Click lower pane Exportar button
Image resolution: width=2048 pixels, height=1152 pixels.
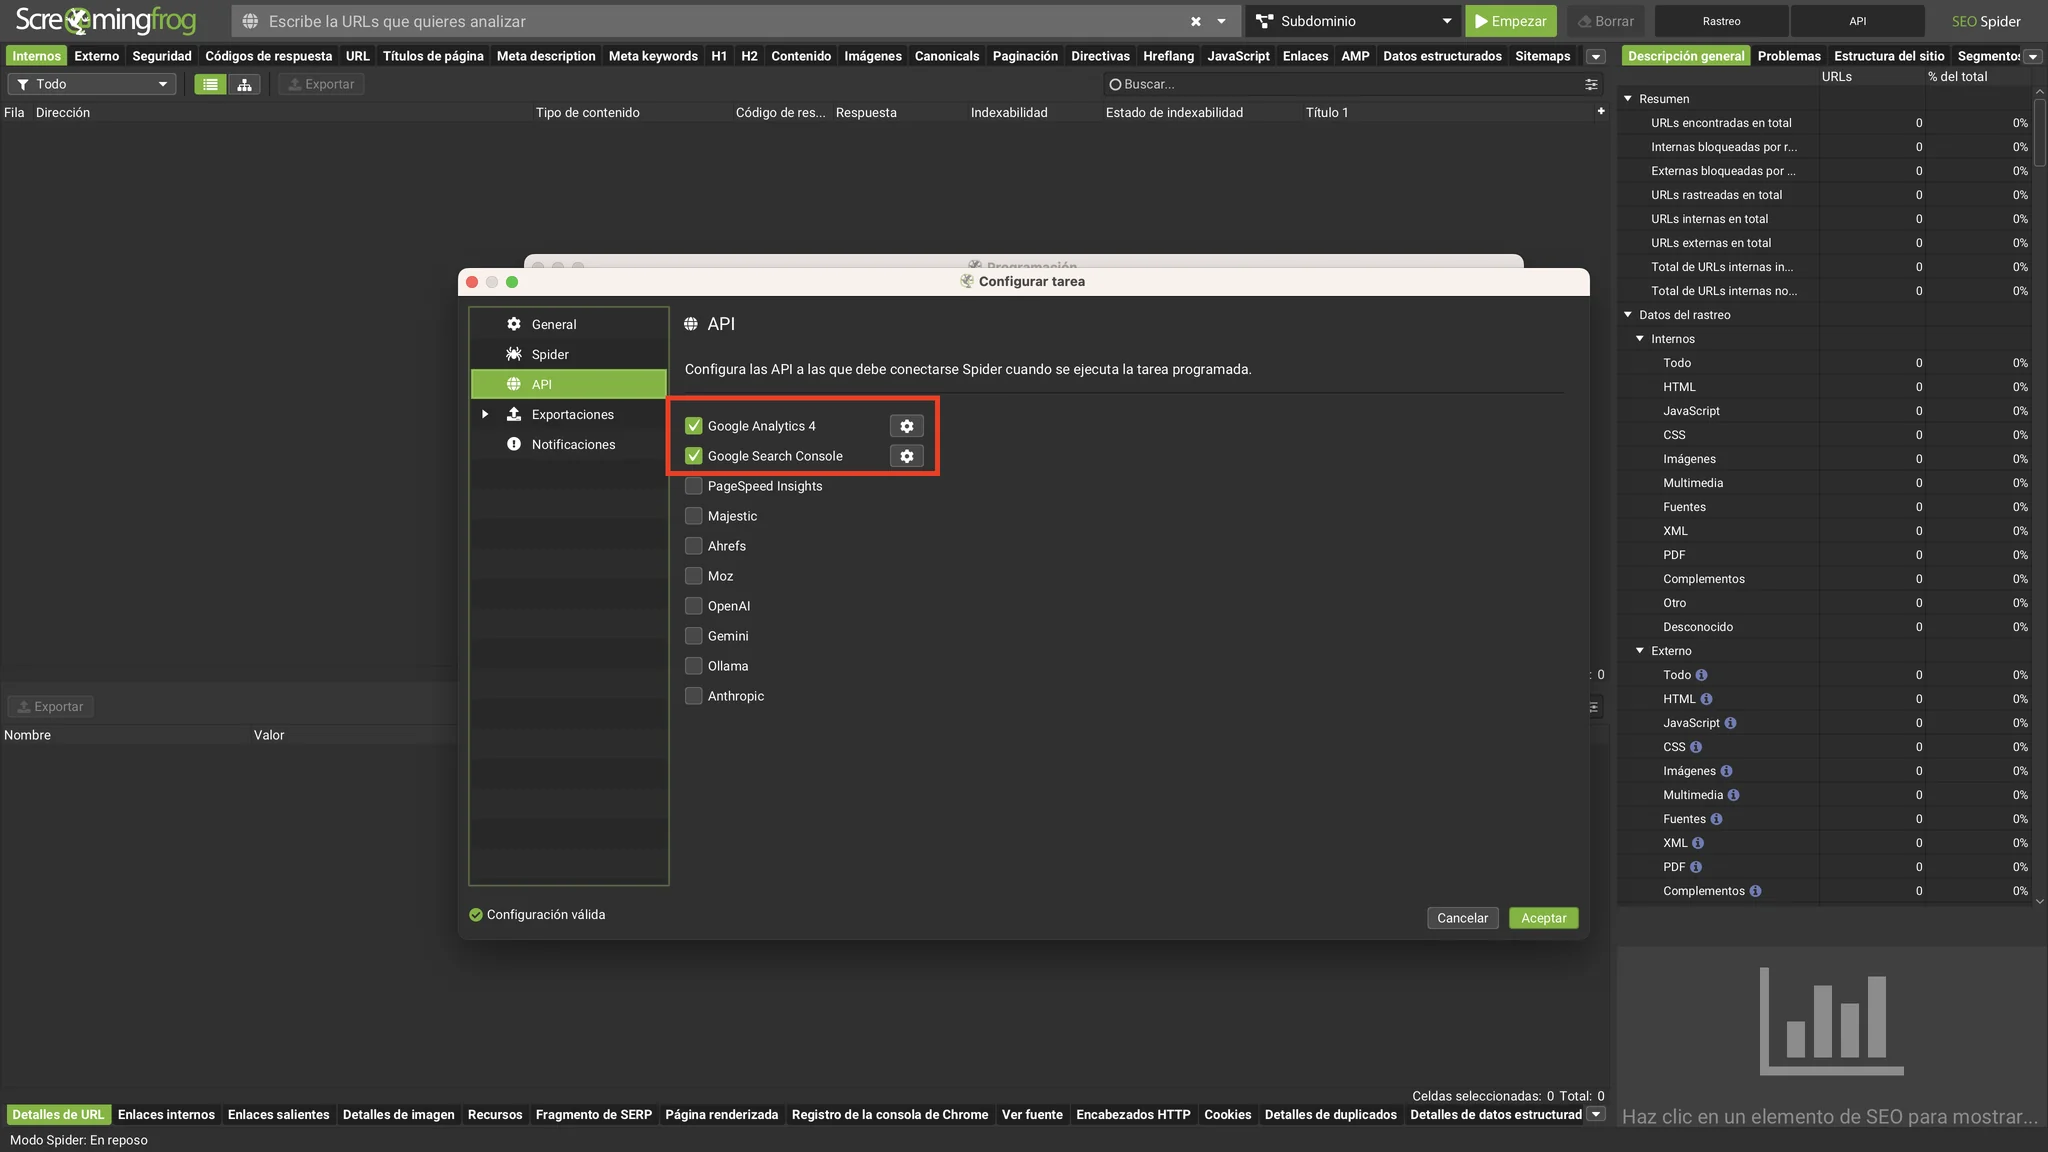[x=50, y=707]
